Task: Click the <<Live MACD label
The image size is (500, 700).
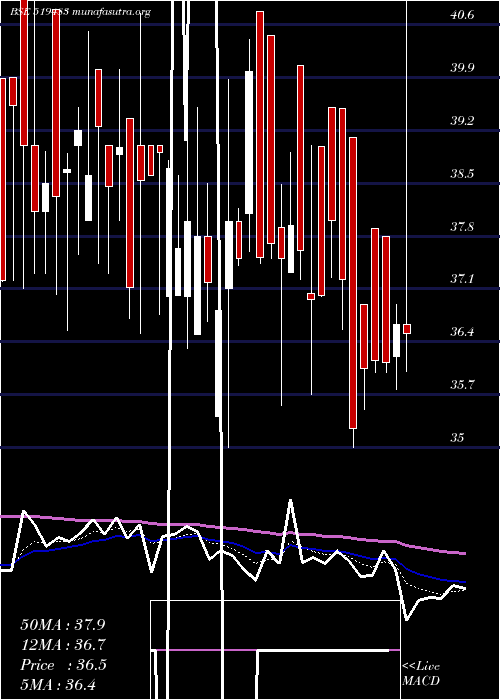Action: 421,674
